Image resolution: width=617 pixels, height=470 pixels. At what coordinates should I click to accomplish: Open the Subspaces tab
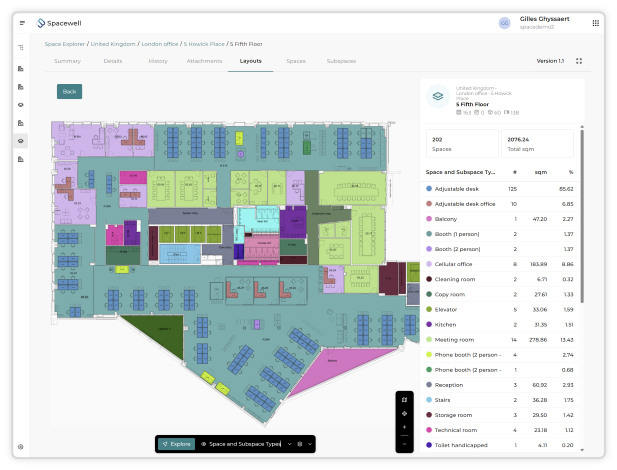click(341, 61)
